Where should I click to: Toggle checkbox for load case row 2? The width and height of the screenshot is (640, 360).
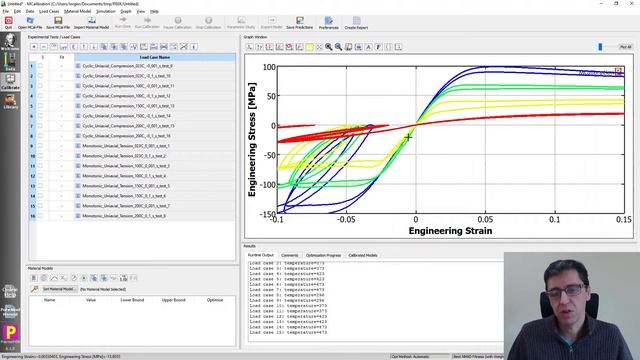pyautogui.click(x=40, y=76)
